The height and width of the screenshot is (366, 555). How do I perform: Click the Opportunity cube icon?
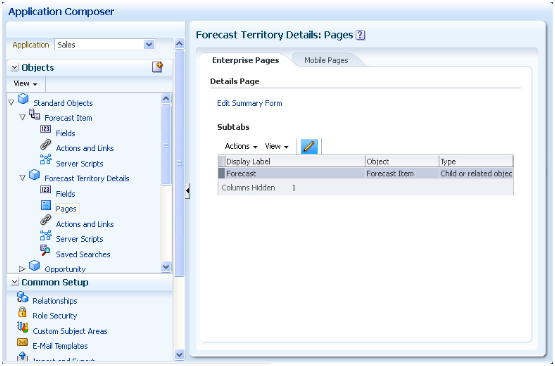[x=34, y=265]
